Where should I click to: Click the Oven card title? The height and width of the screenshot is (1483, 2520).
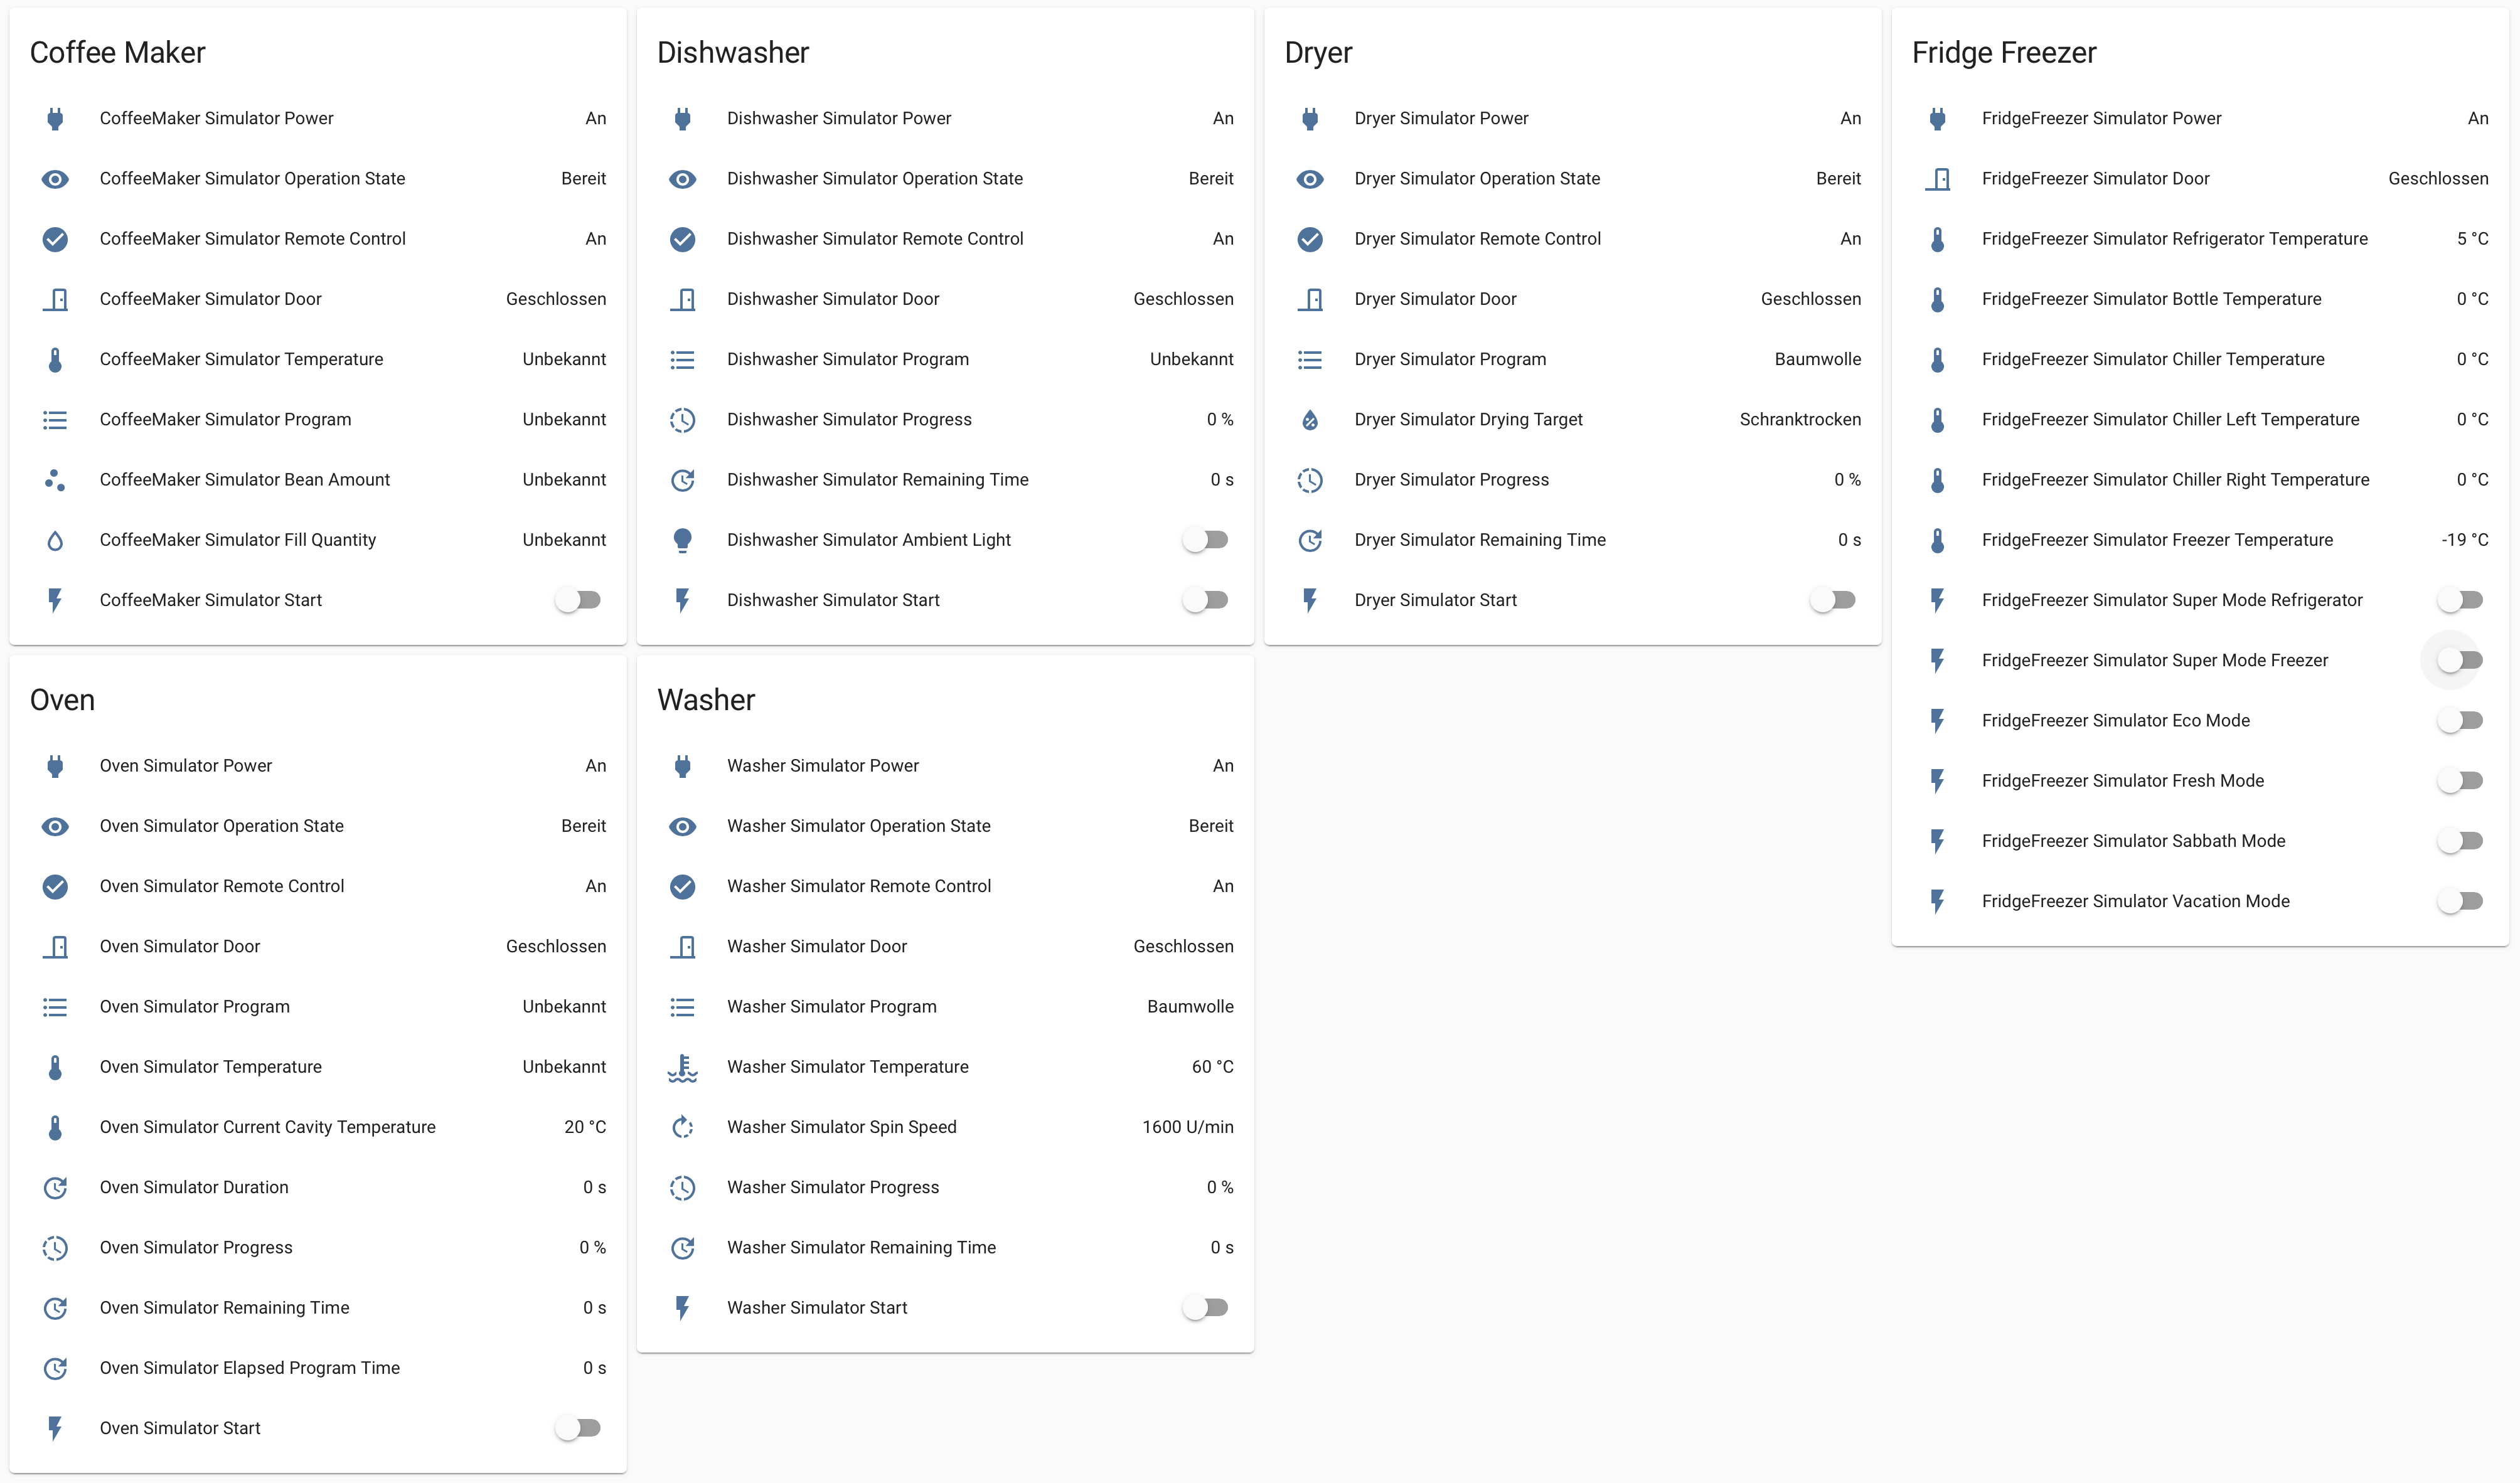click(x=62, y=700)
